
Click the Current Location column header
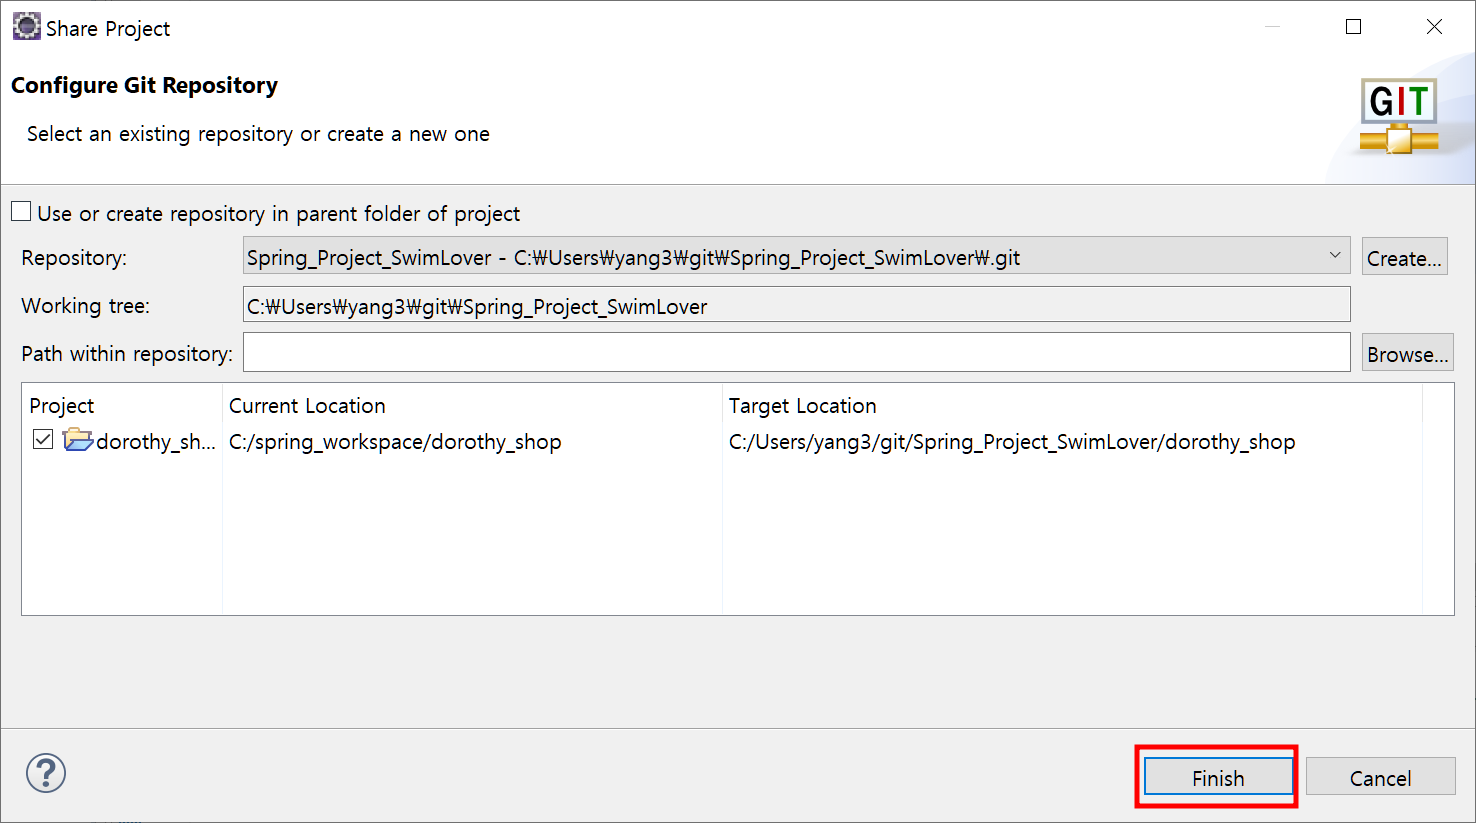click(306, 406)
